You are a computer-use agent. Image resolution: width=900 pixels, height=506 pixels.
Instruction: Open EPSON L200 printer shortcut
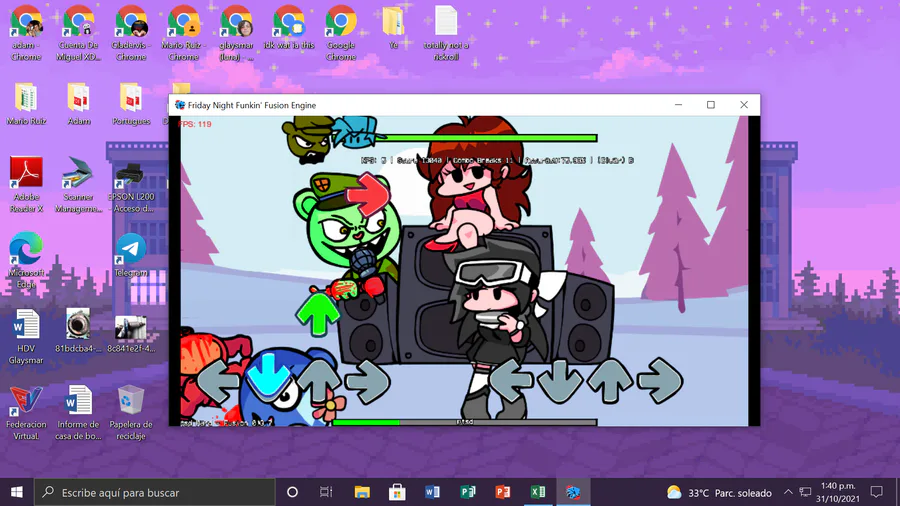click(131, 185)
